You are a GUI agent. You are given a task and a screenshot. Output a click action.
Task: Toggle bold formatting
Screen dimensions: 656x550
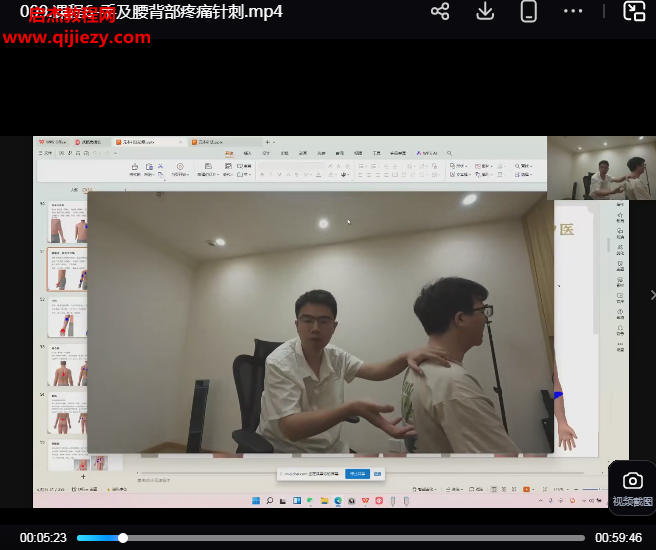(x=262, y=174)
